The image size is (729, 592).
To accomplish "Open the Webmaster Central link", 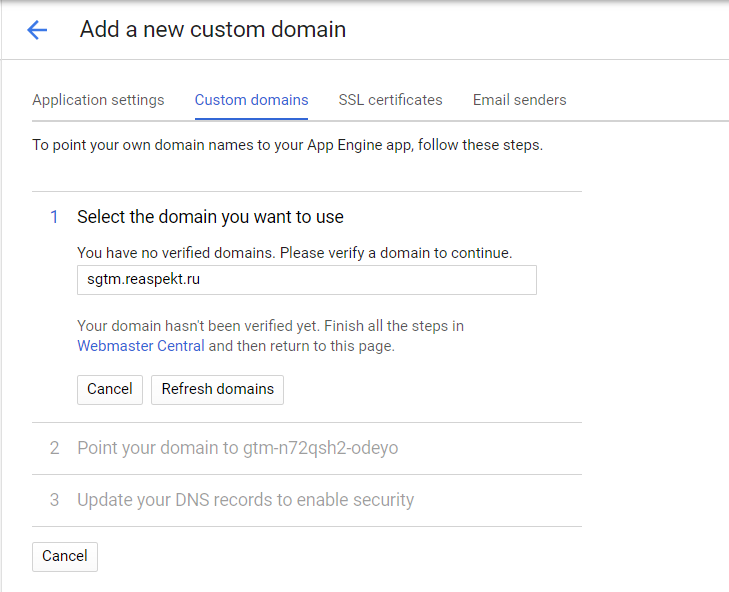I will click(x=141, y=346).
